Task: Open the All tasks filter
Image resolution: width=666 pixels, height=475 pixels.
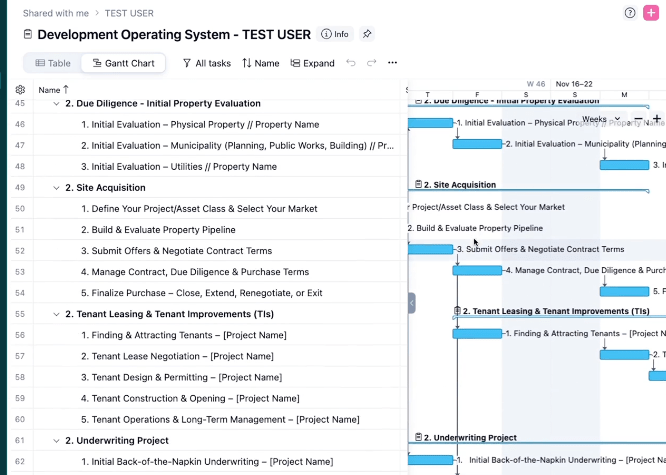Action: click(206, 63)
